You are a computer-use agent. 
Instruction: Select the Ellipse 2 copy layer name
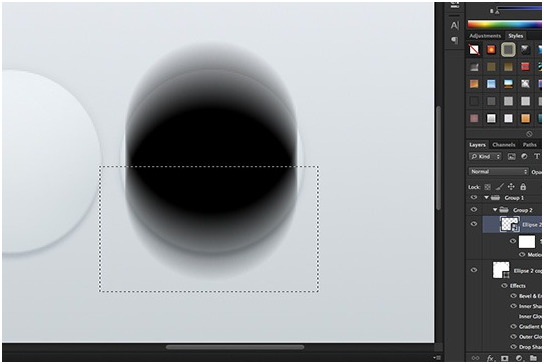pos(528,271)
